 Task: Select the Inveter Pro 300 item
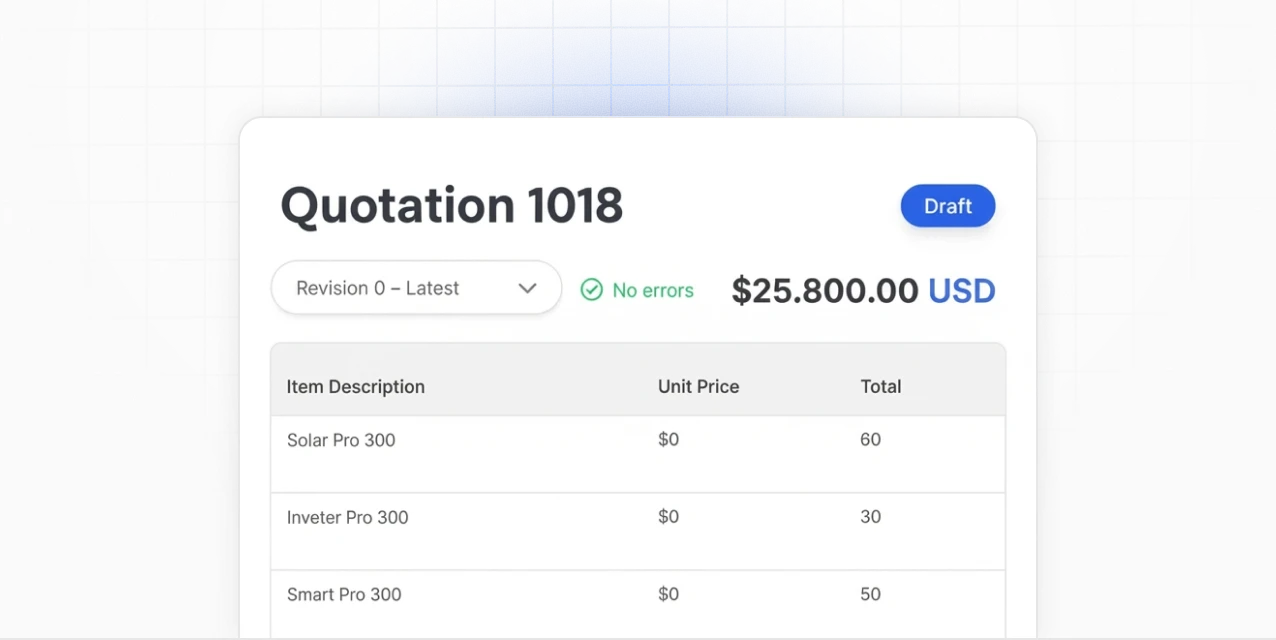click(347, 517)
